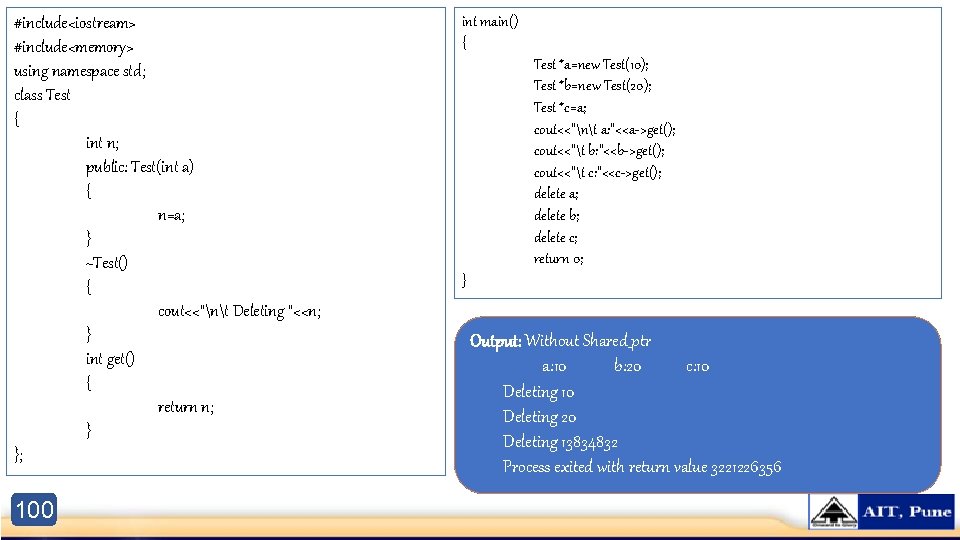The width and height of the screenshot is (960, 540).
Task: Click 'public: Test(int a)' constructor line
Action: pos(140,167)
